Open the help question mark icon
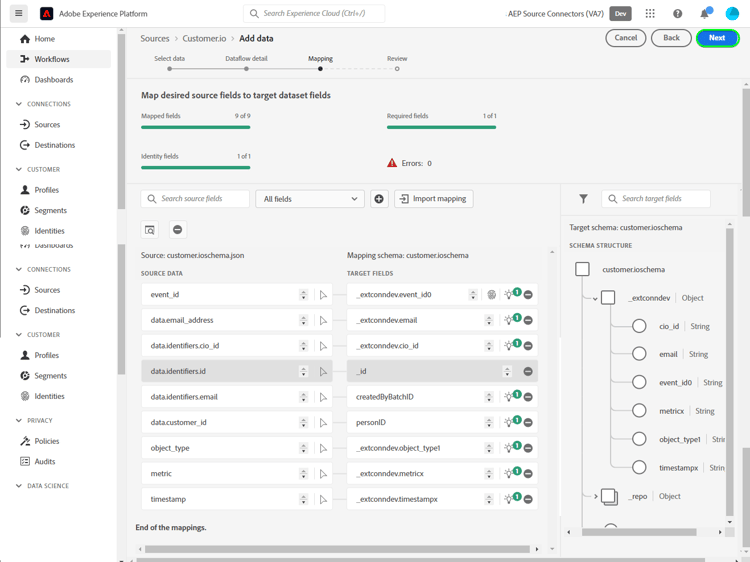750x562 pixels. (677, 13)
